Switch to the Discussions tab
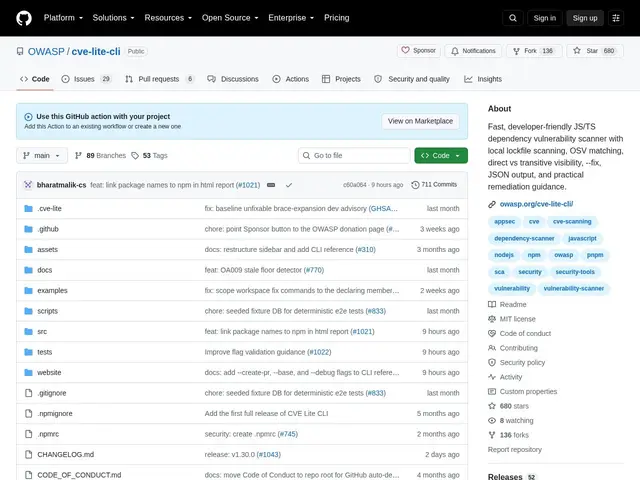 233,79
